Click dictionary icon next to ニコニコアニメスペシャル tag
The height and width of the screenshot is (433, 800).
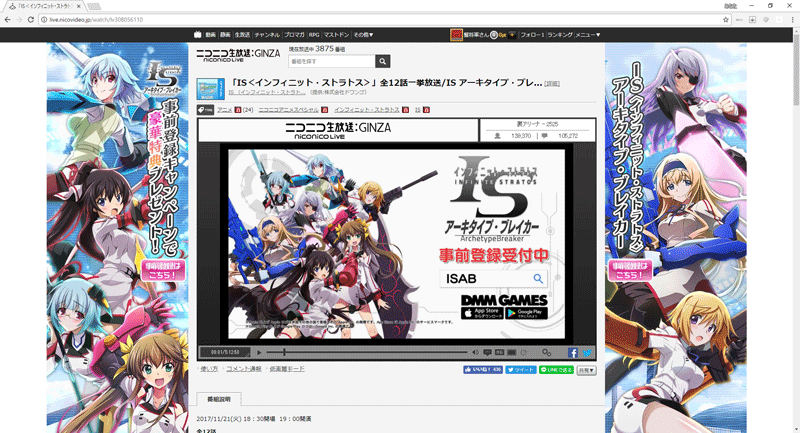coord(324,110)
